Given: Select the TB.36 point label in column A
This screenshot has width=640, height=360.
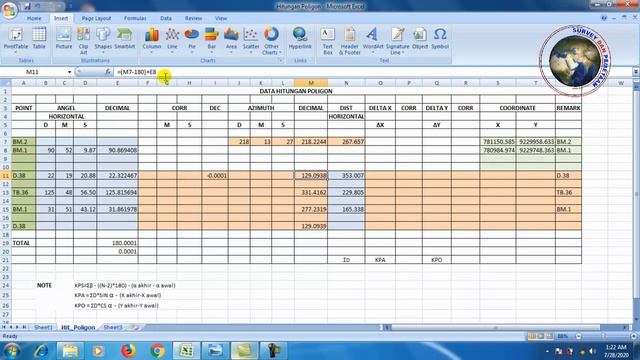Looking at the screenshot, I should pos(24,192).
